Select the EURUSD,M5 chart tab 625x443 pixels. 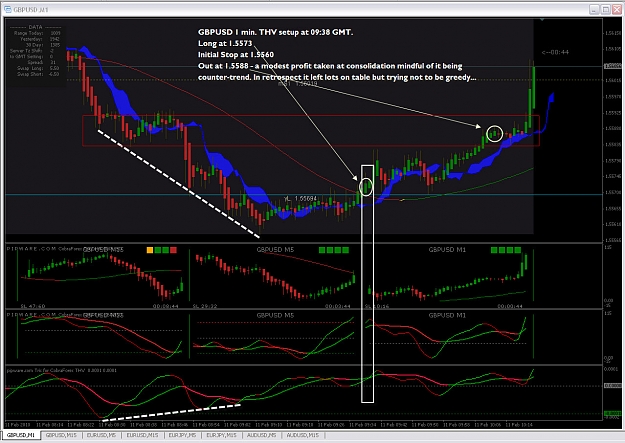tap(102, 435)
